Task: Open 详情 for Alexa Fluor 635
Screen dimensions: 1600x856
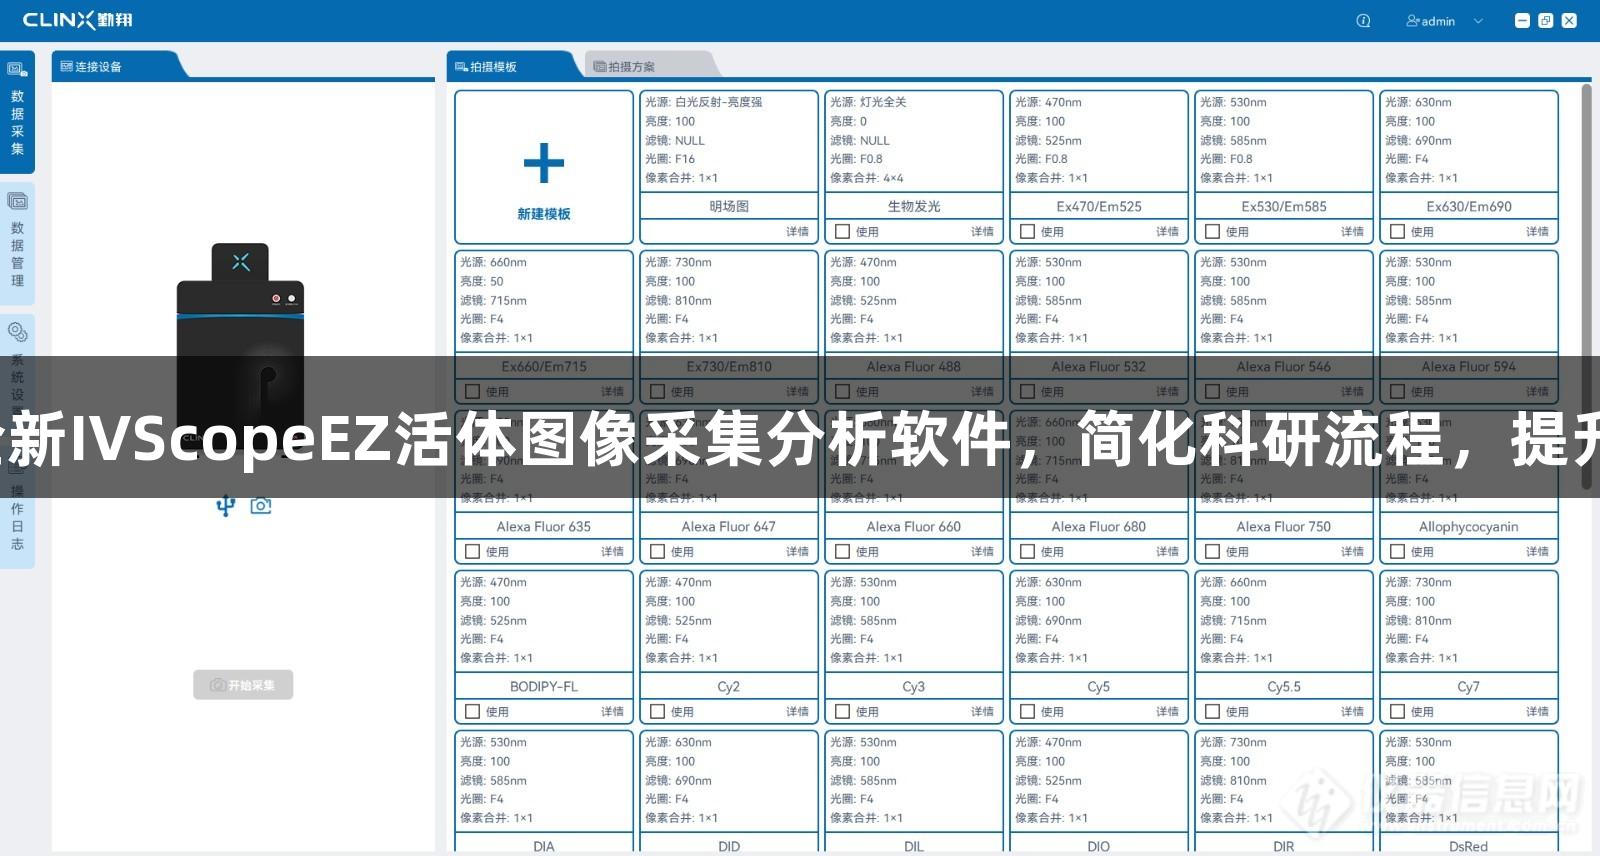Action: [612, 552]
